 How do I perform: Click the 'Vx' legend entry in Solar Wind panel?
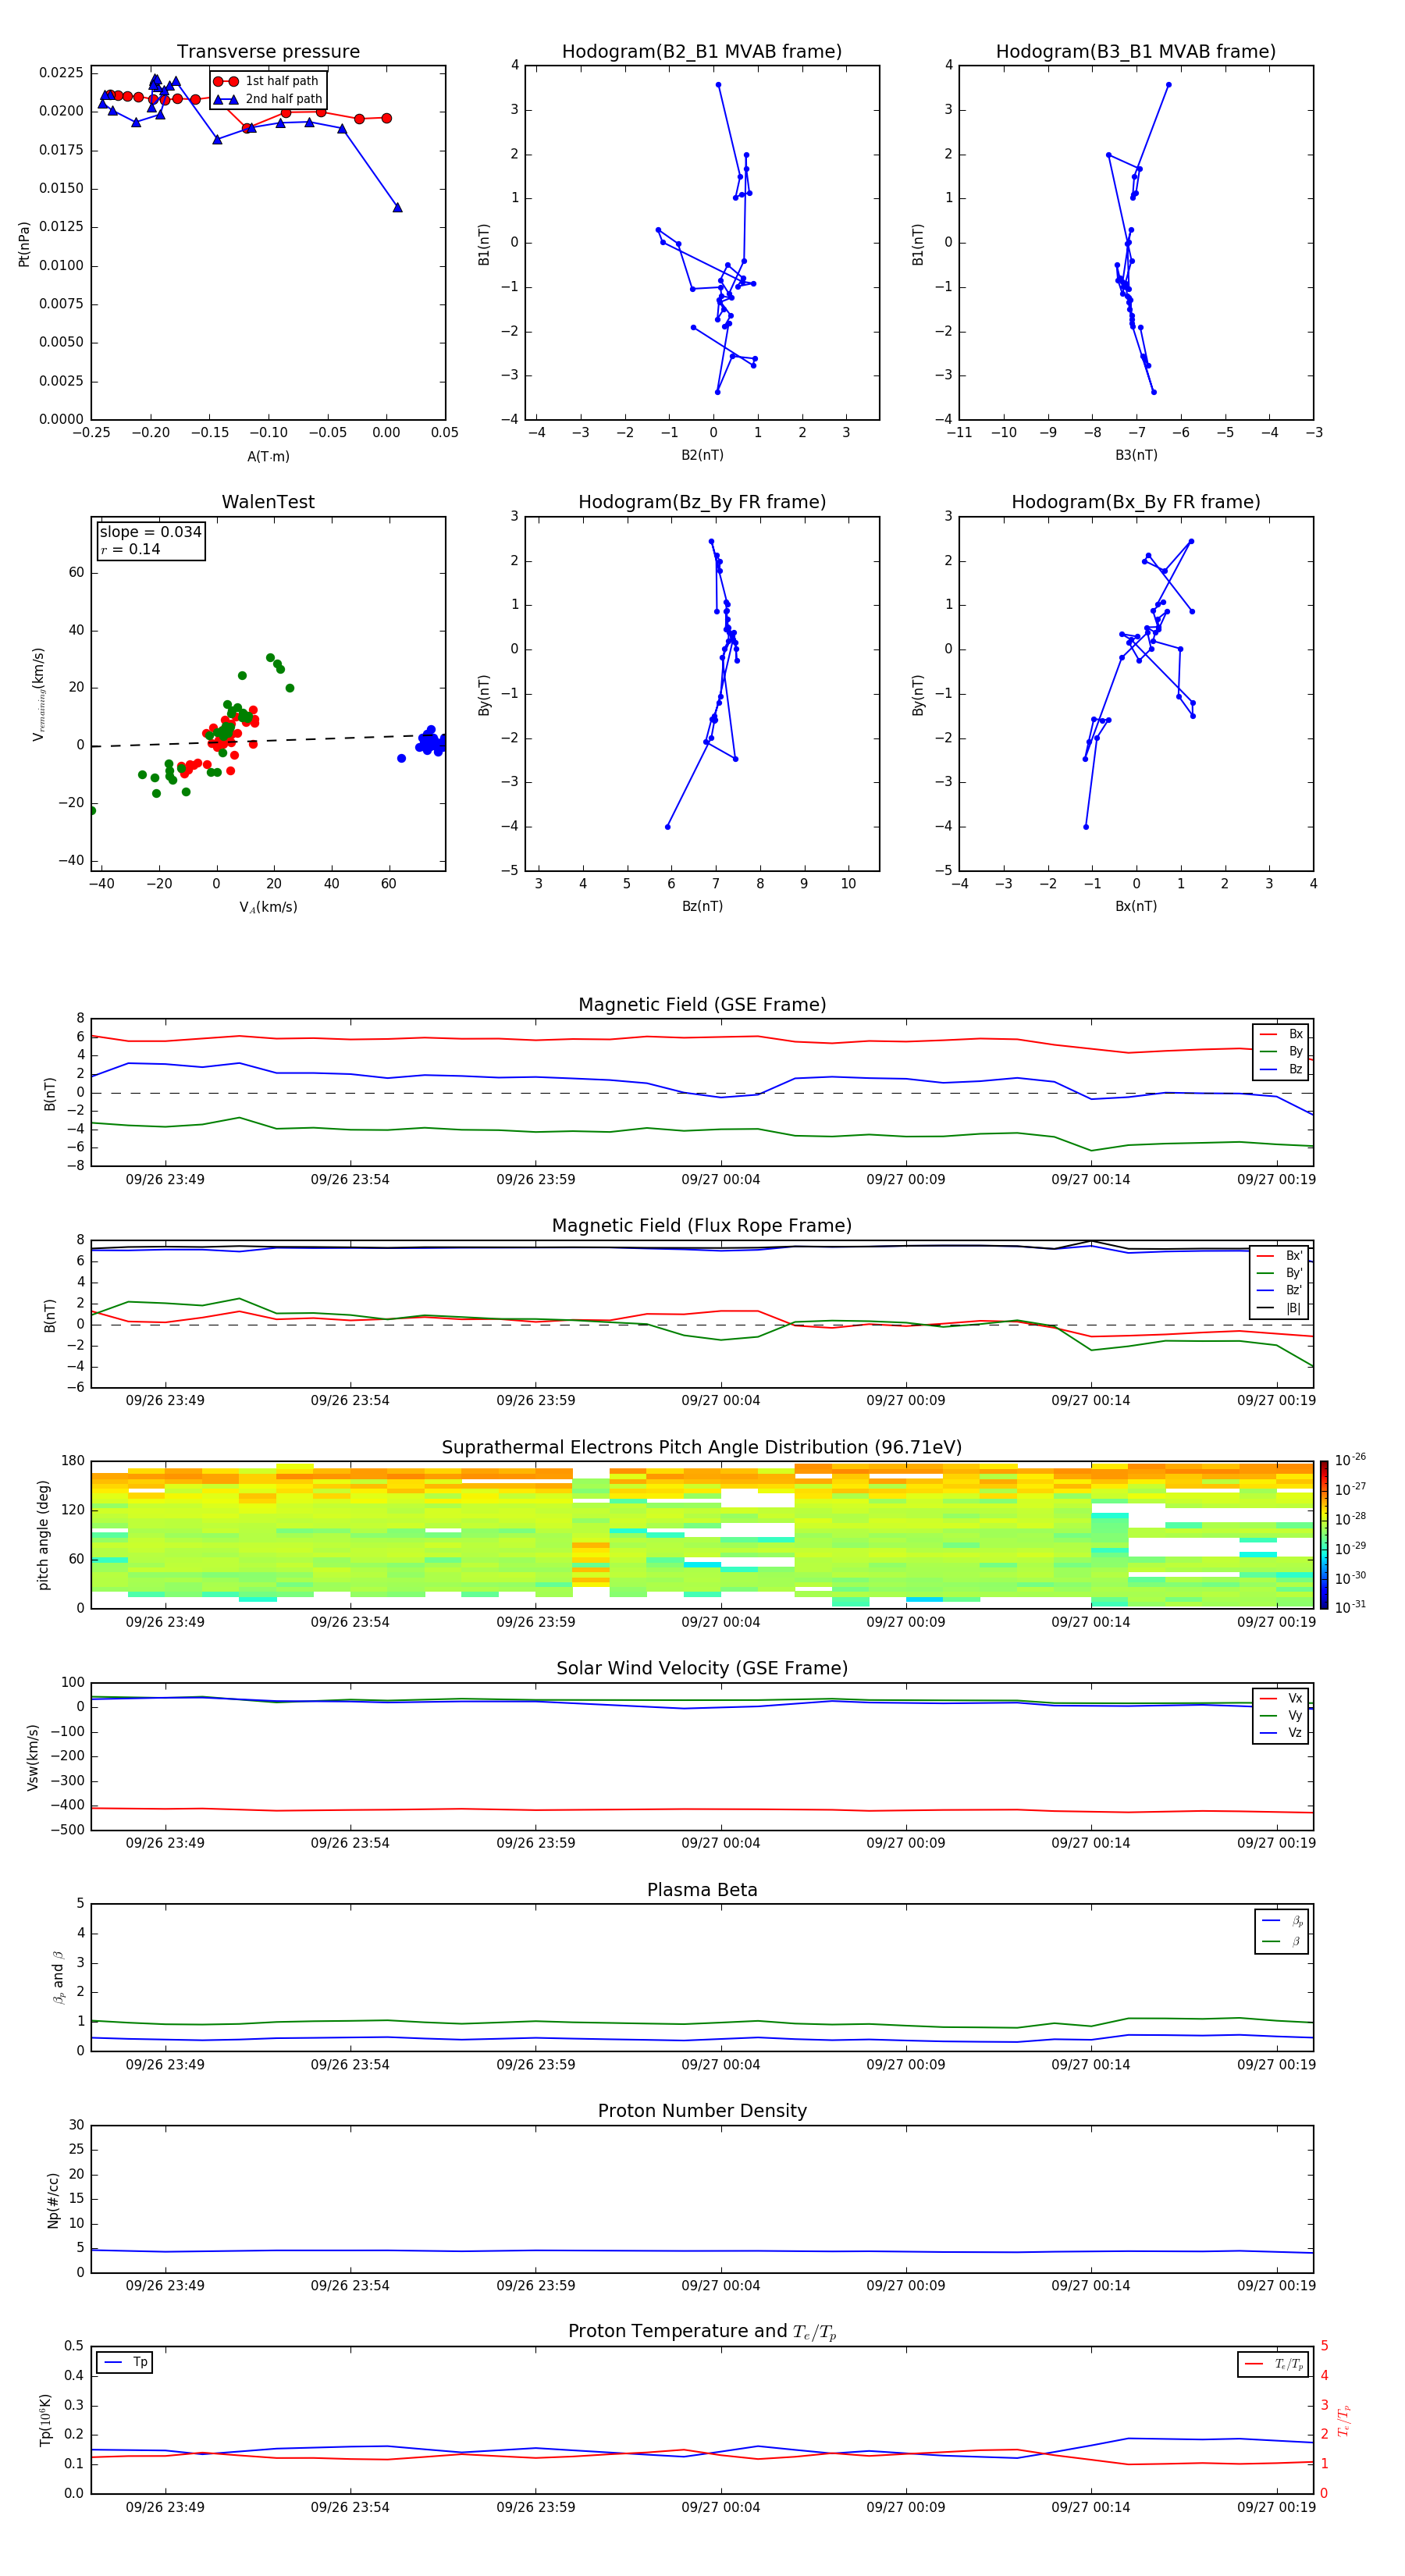coord(1281,1698)
